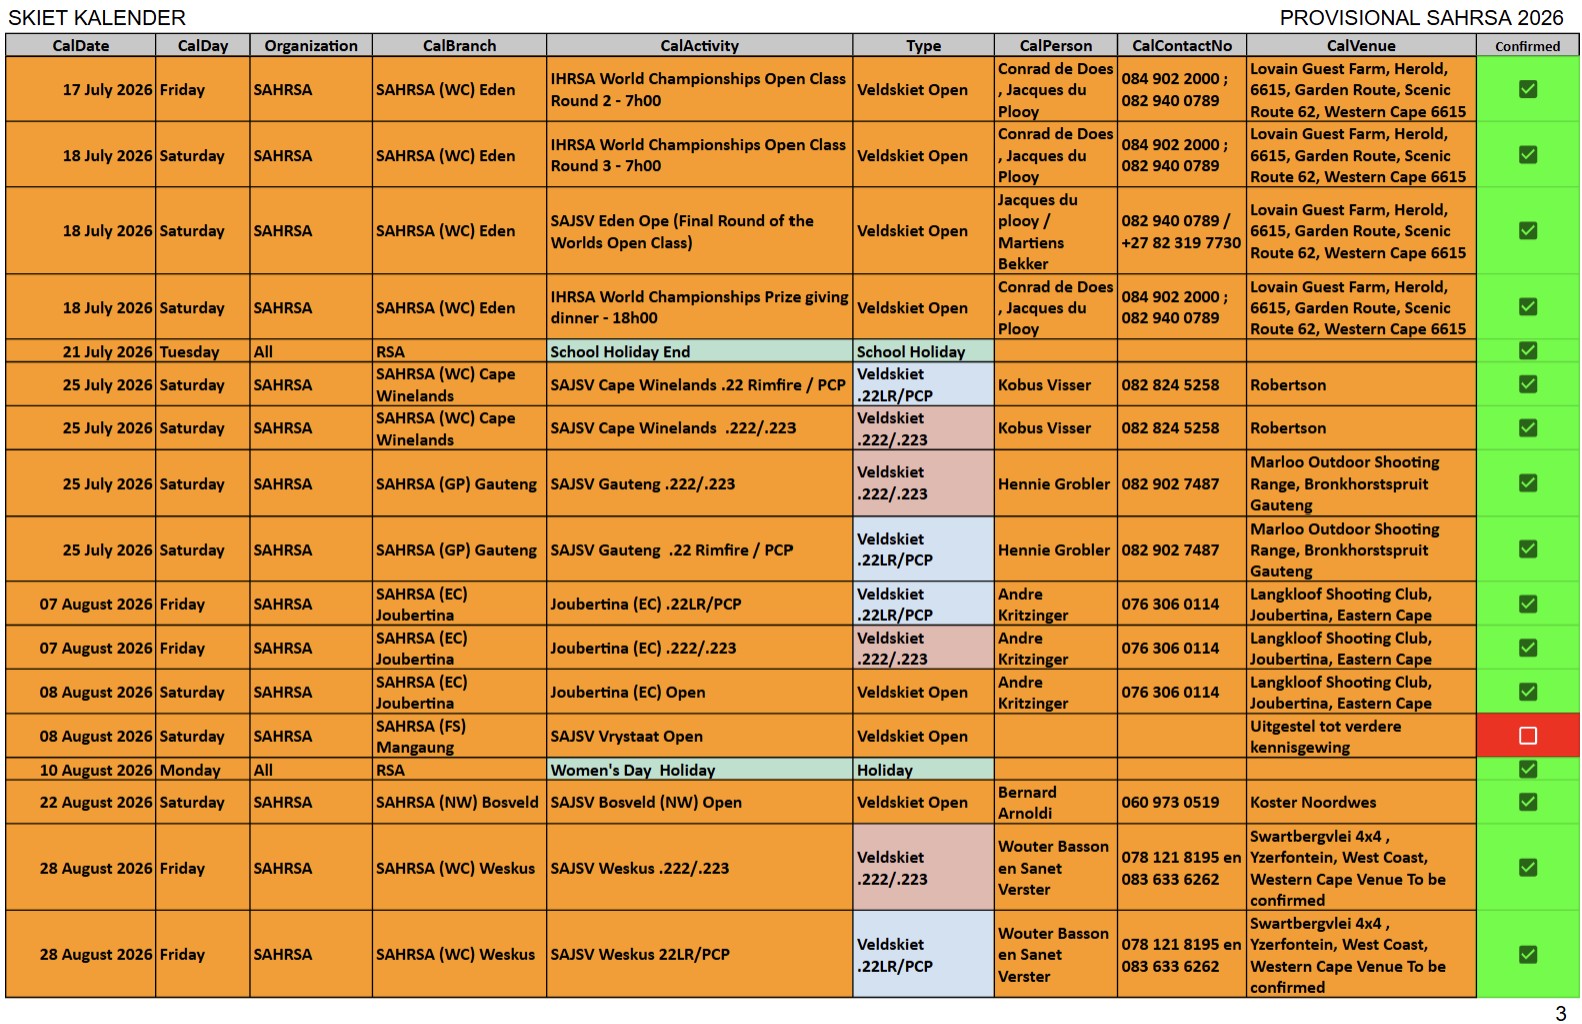Screen dimensions: 1582x1024
Task: Select the Joubertina (EC) Open activity cell
Action: (x=700, y=692)
